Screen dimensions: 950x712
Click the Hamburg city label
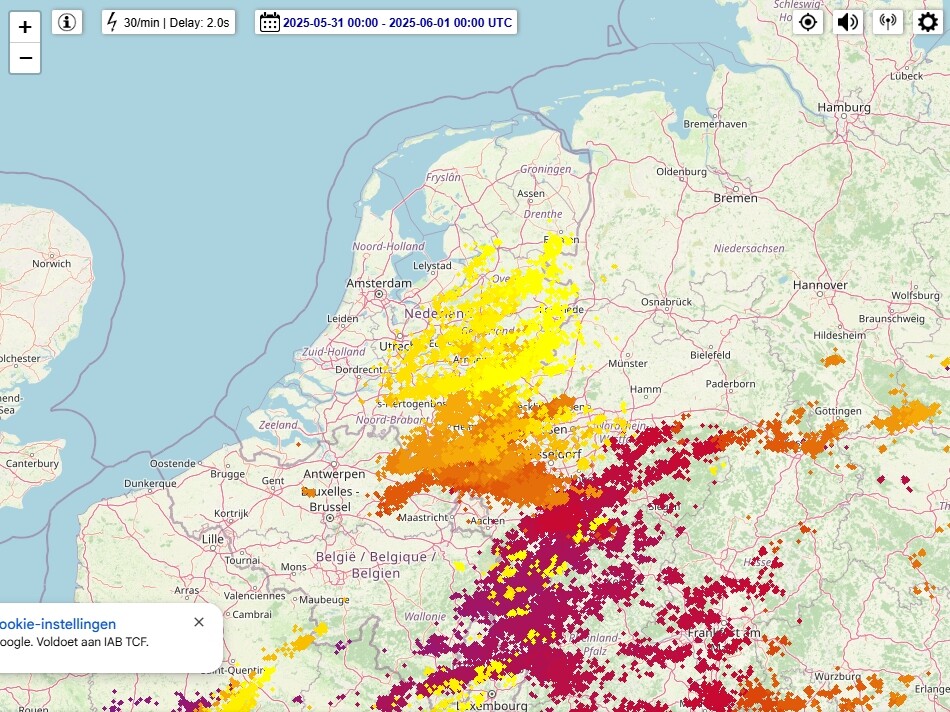844,107
